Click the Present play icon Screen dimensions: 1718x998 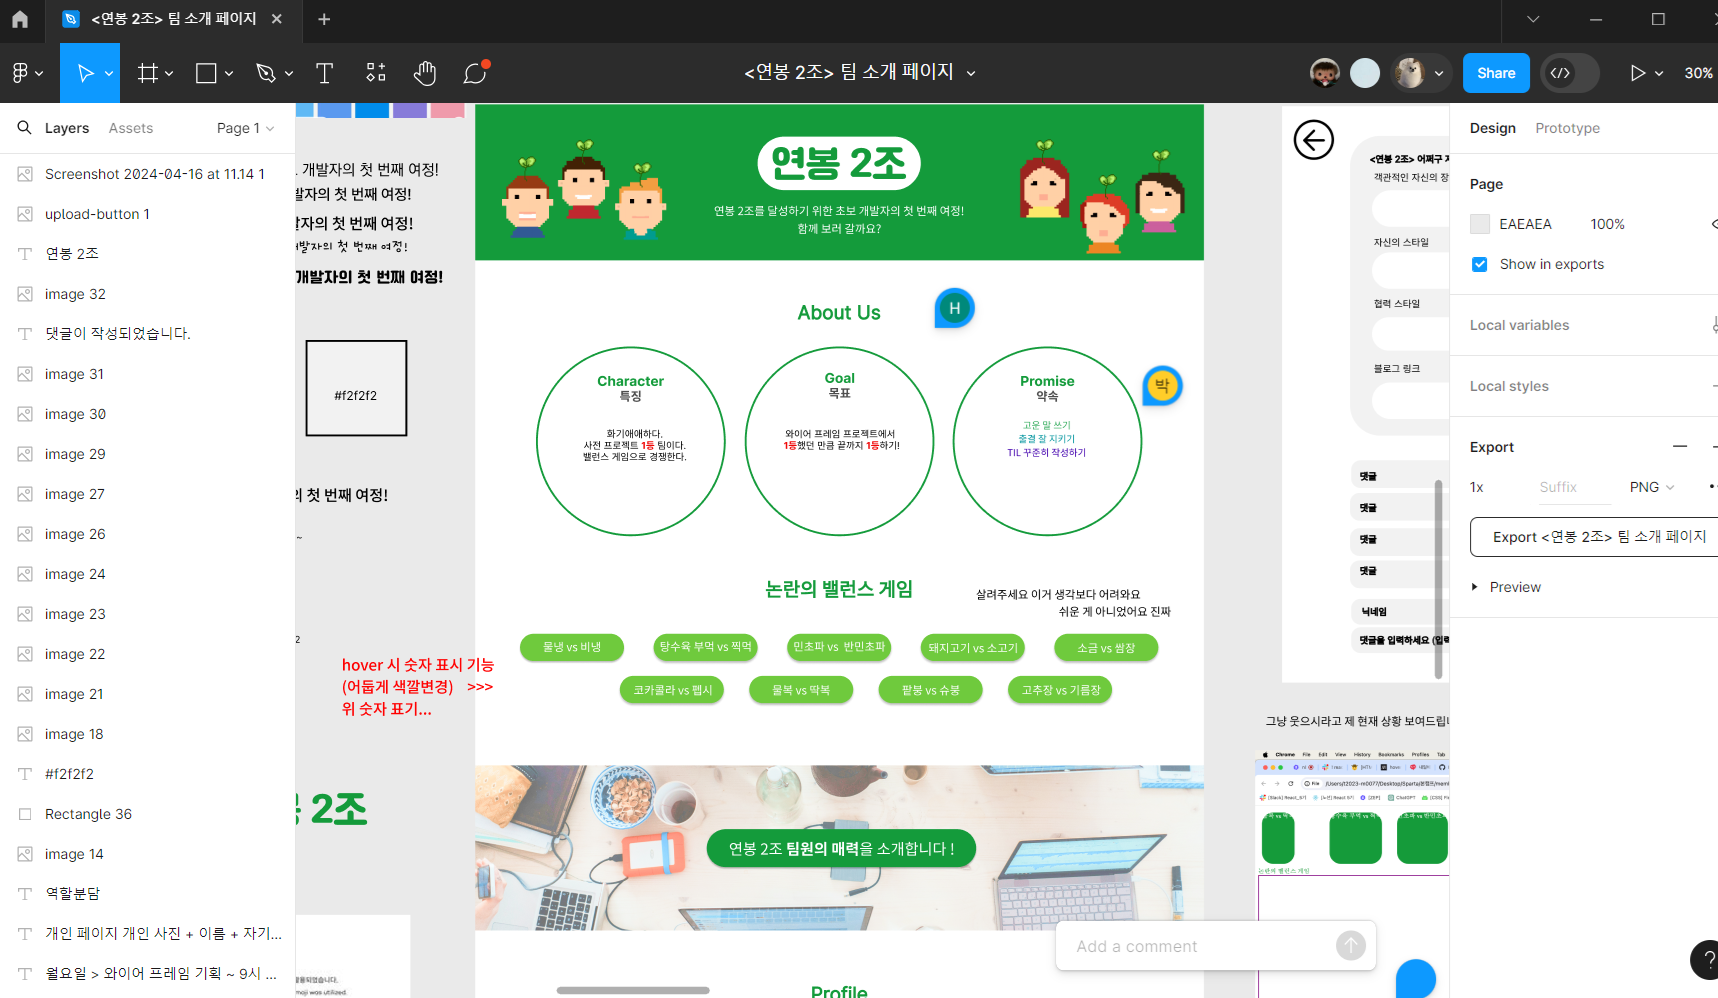pos(1637,73)
